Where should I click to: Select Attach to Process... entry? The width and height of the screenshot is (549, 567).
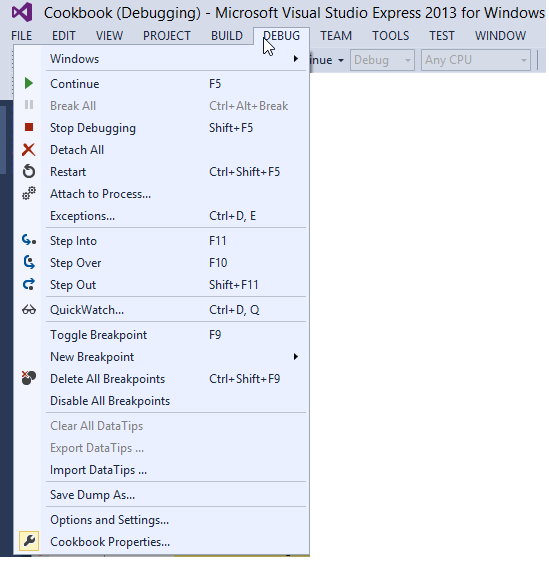click(x=161, y=194)
